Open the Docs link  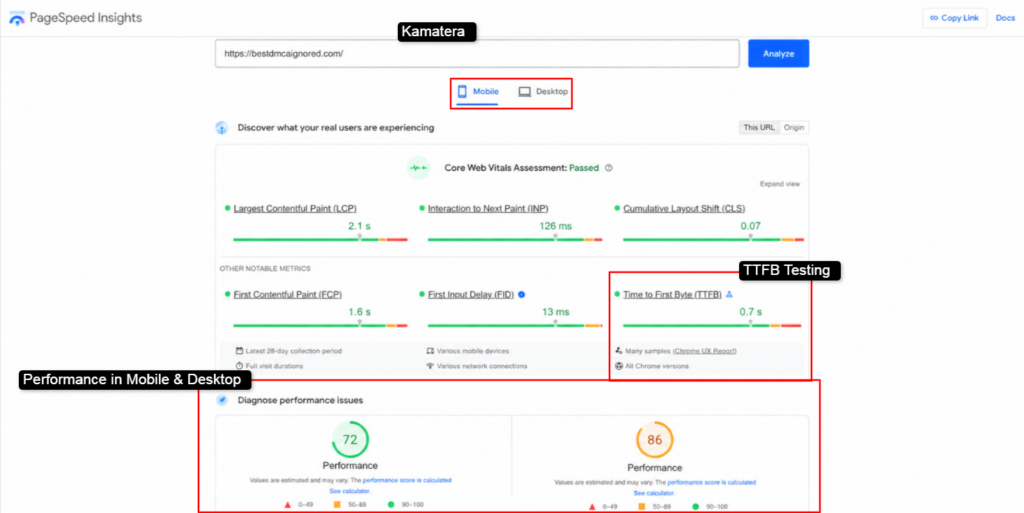tap(1005, 18)
